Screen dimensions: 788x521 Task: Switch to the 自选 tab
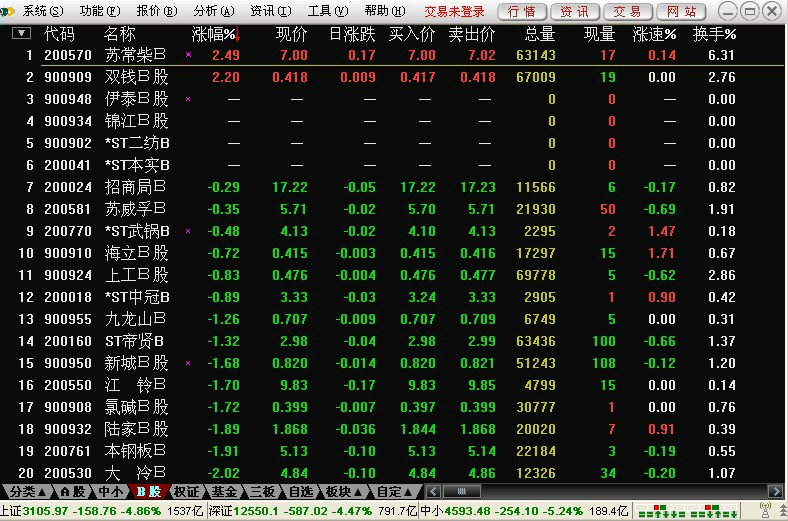(301, 492)
